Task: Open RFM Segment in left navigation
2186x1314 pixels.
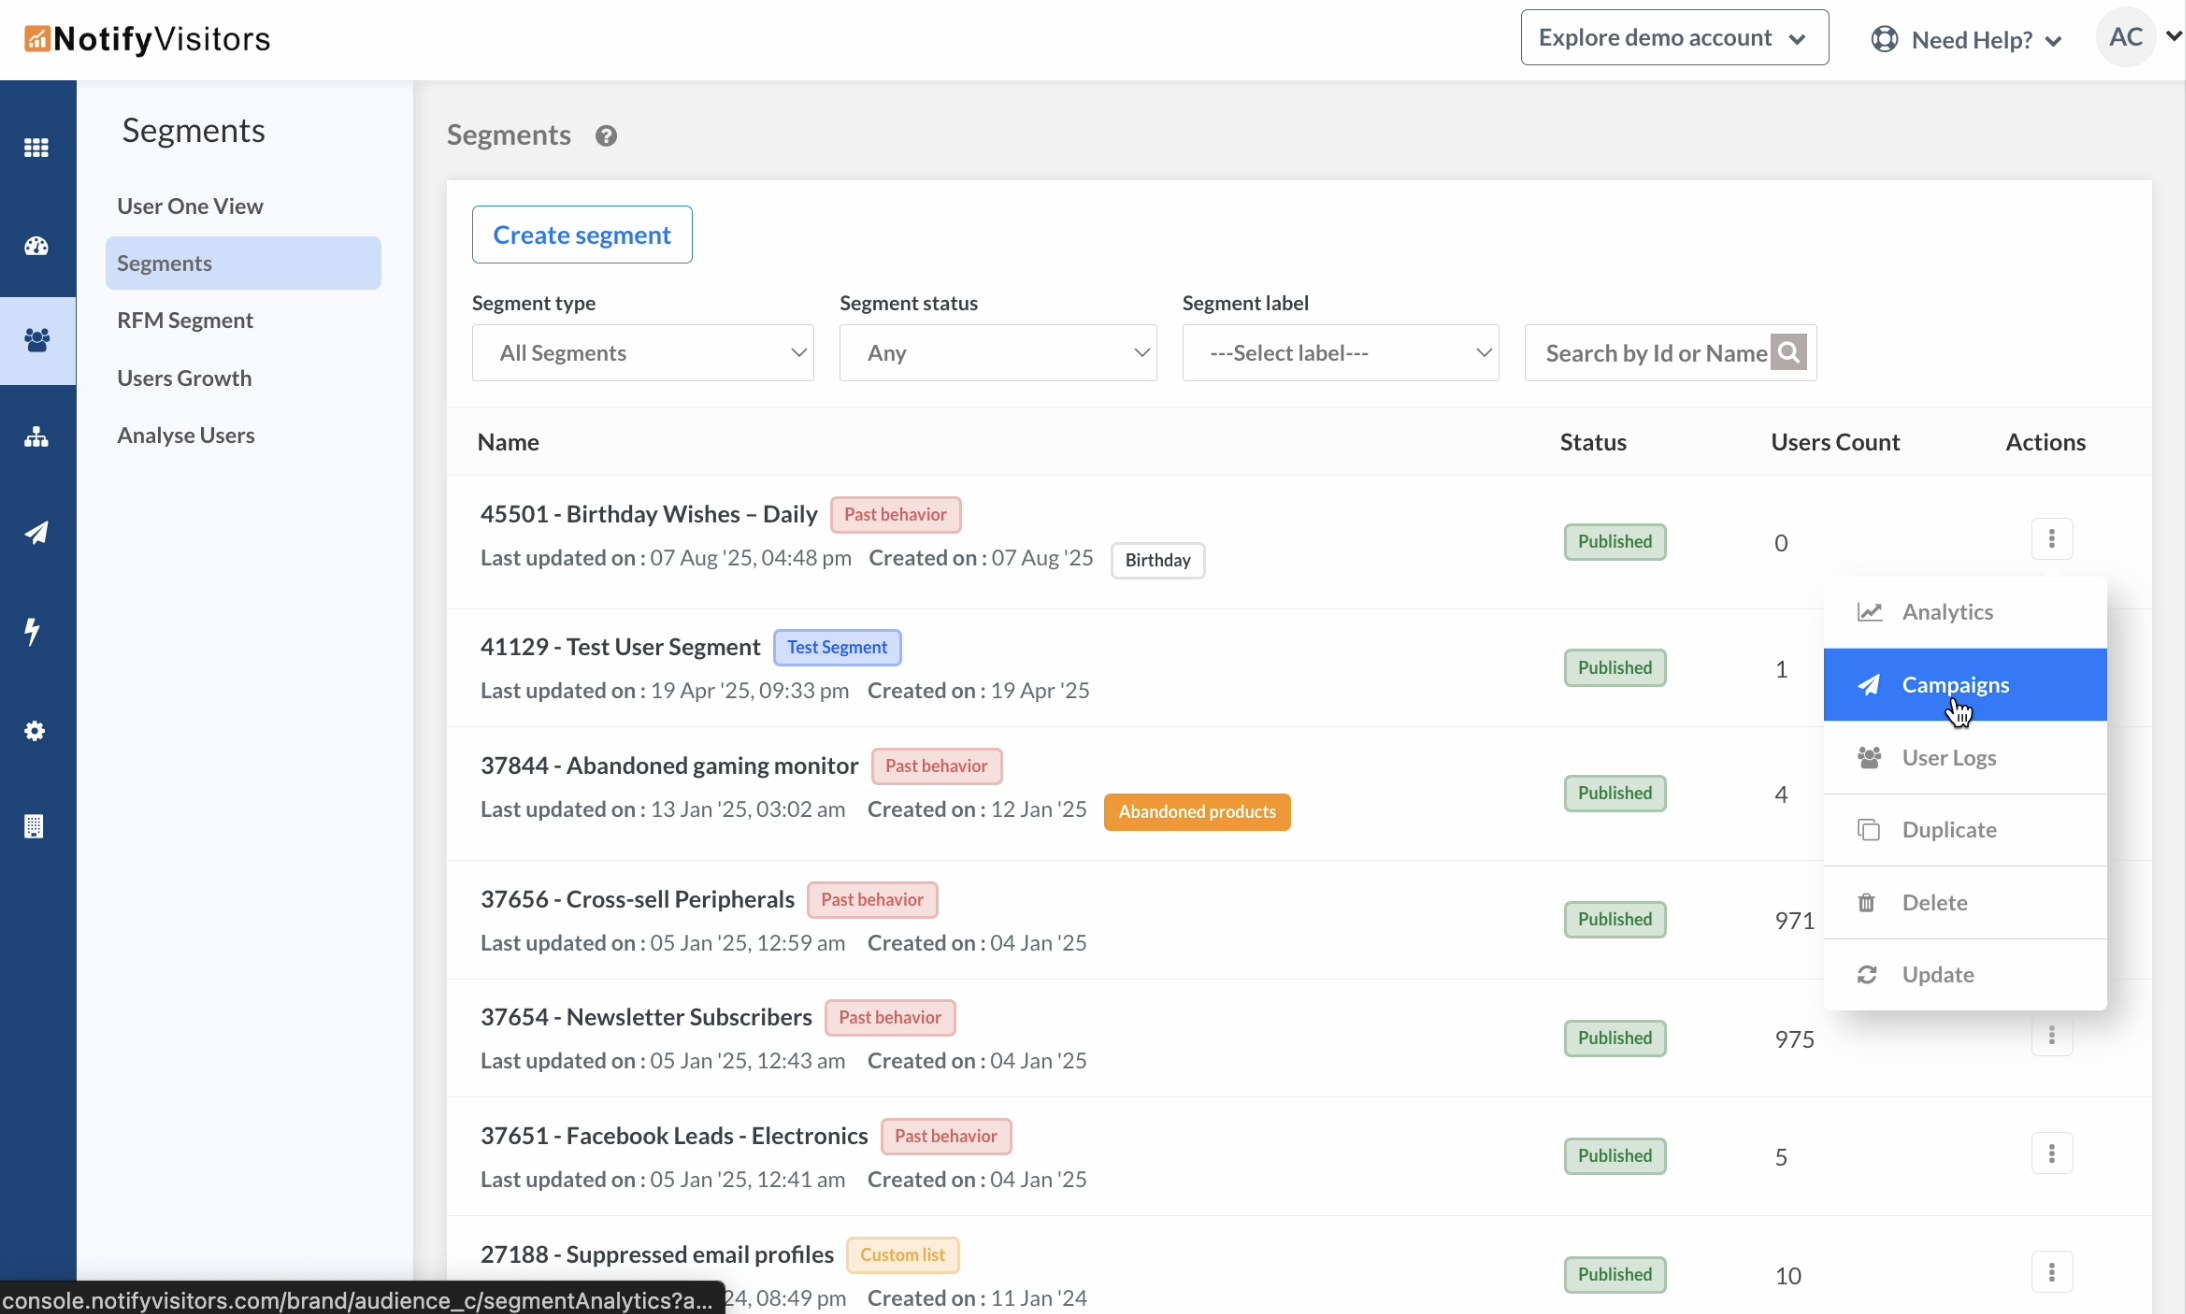Action: [x=185, y=320]
